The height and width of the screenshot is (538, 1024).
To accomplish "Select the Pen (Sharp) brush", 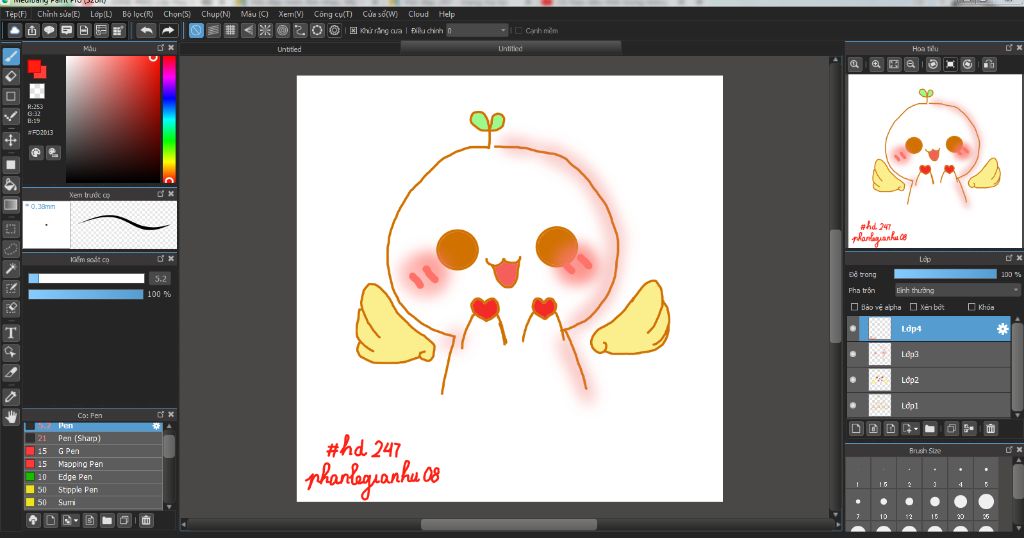I will point(93,438).
